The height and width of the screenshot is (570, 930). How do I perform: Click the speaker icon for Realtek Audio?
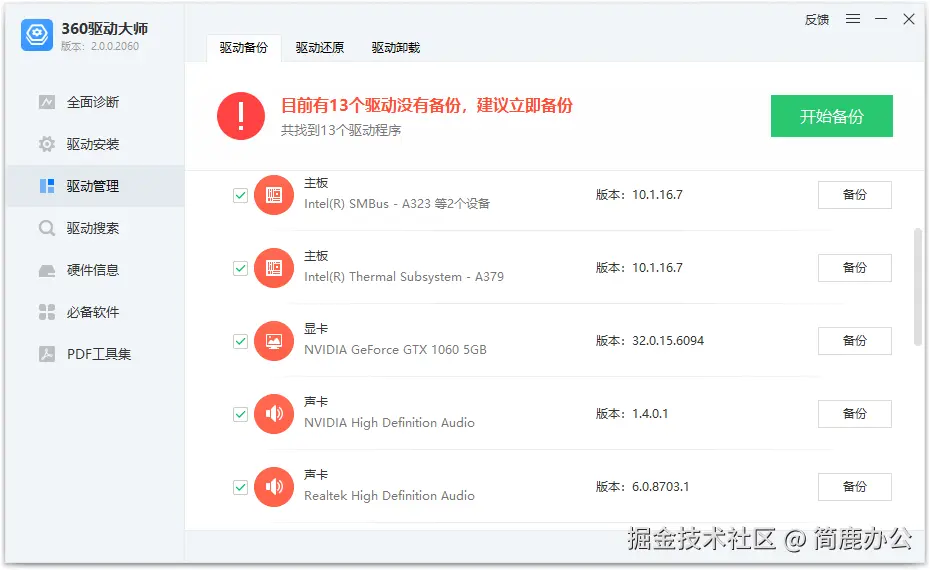[x=274, y=487]
